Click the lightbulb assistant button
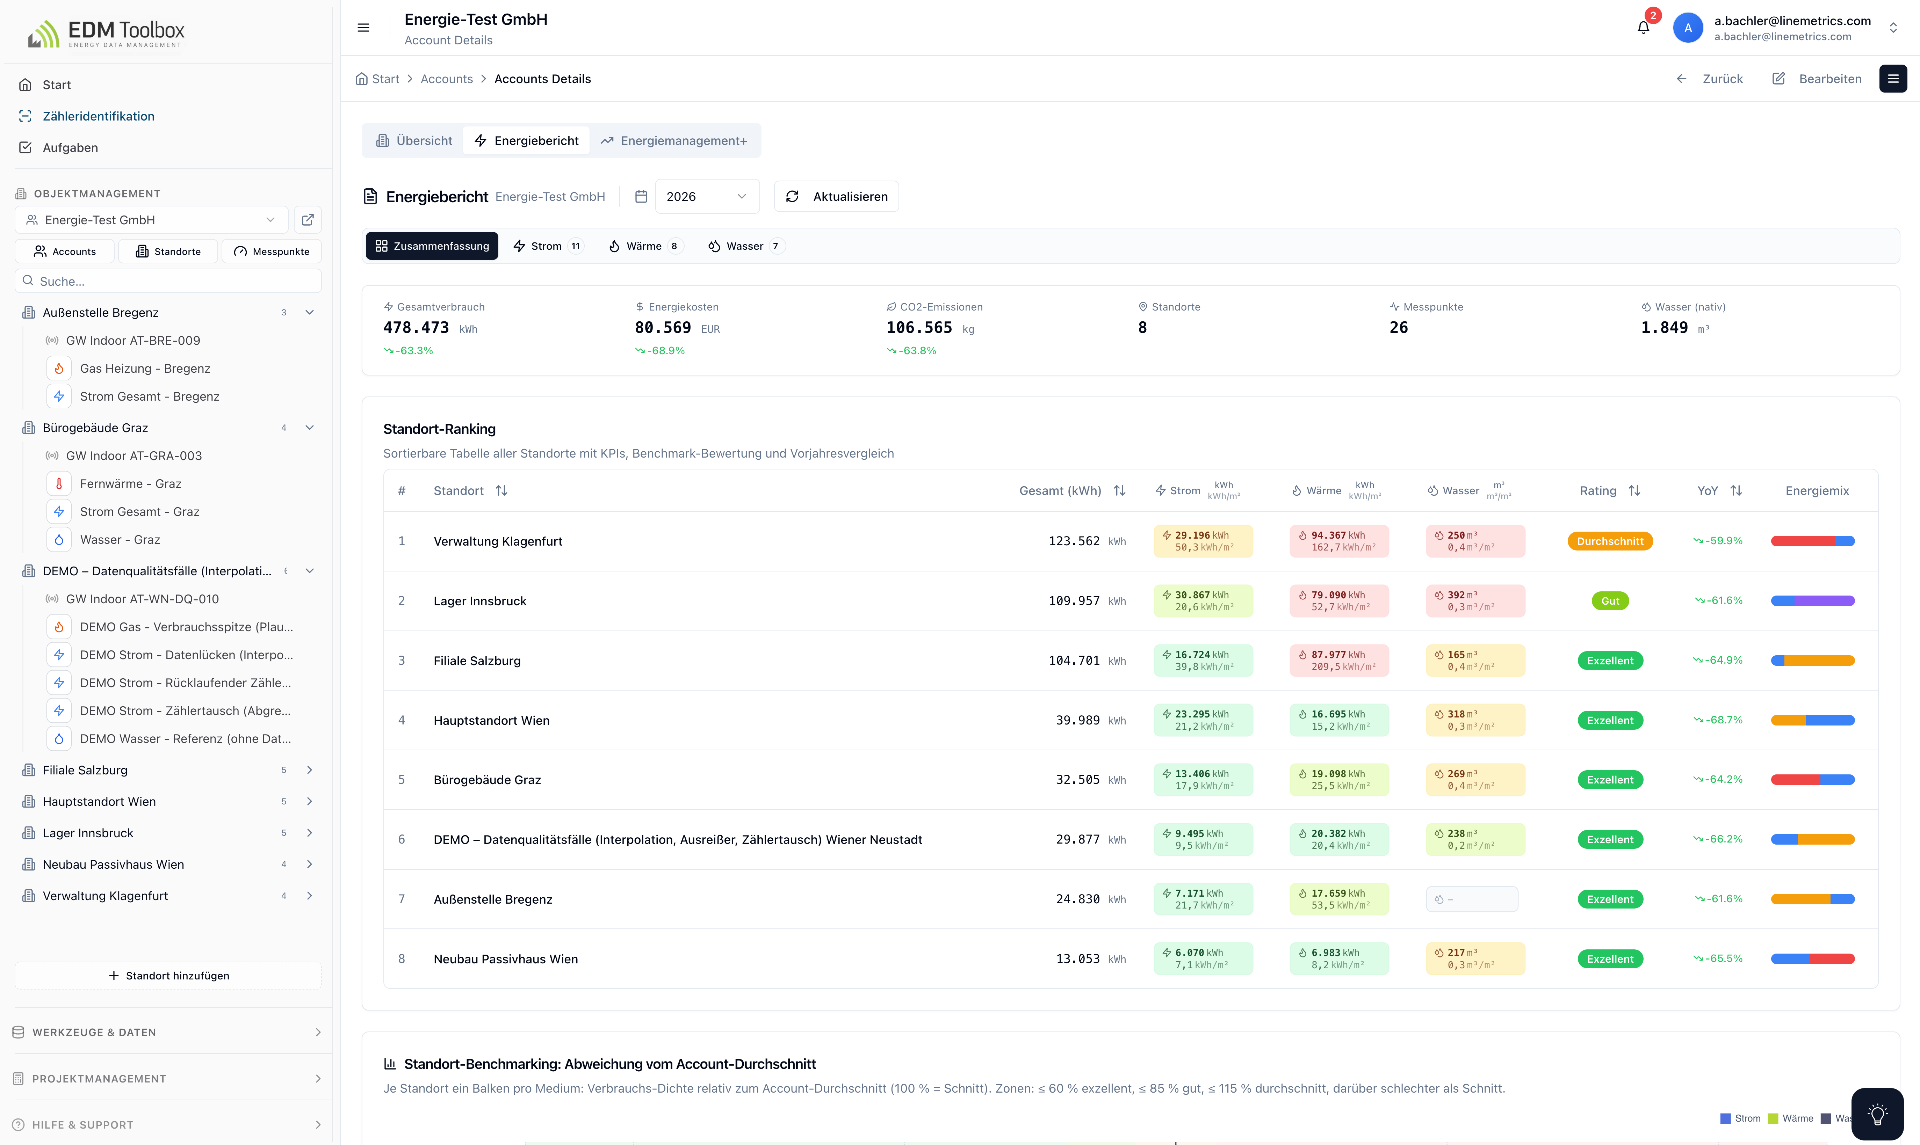This screenshot has height=1145, width=1920. pos(1877,1114)
